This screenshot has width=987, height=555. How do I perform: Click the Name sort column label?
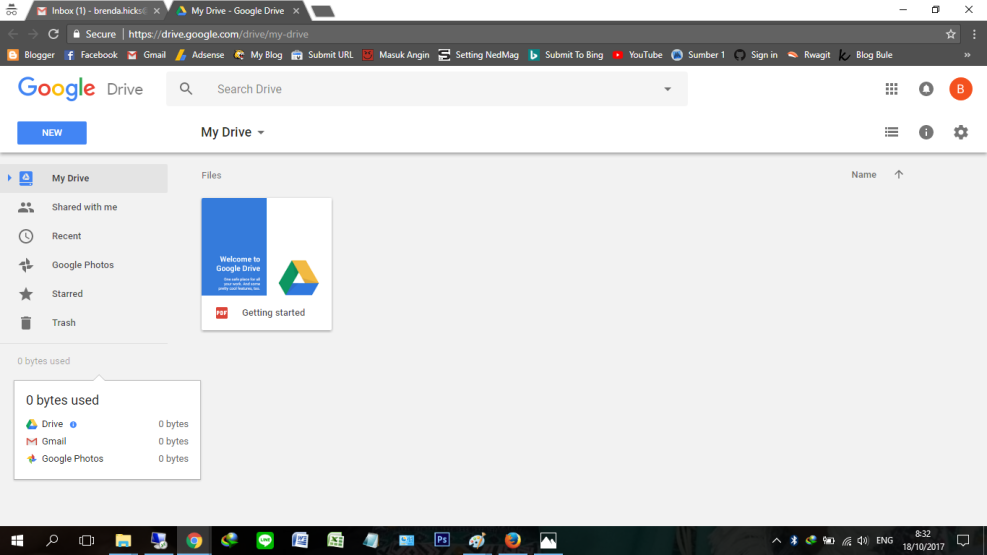864,175
